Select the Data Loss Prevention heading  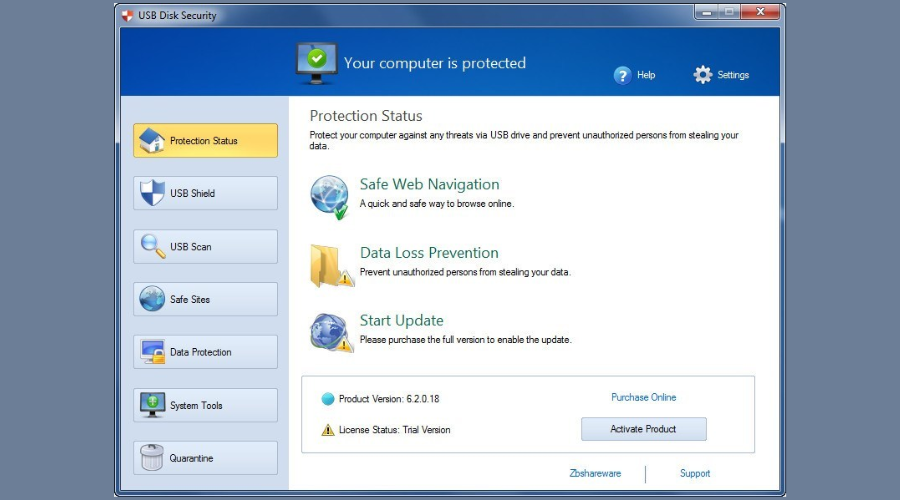(x=429, y=253)
